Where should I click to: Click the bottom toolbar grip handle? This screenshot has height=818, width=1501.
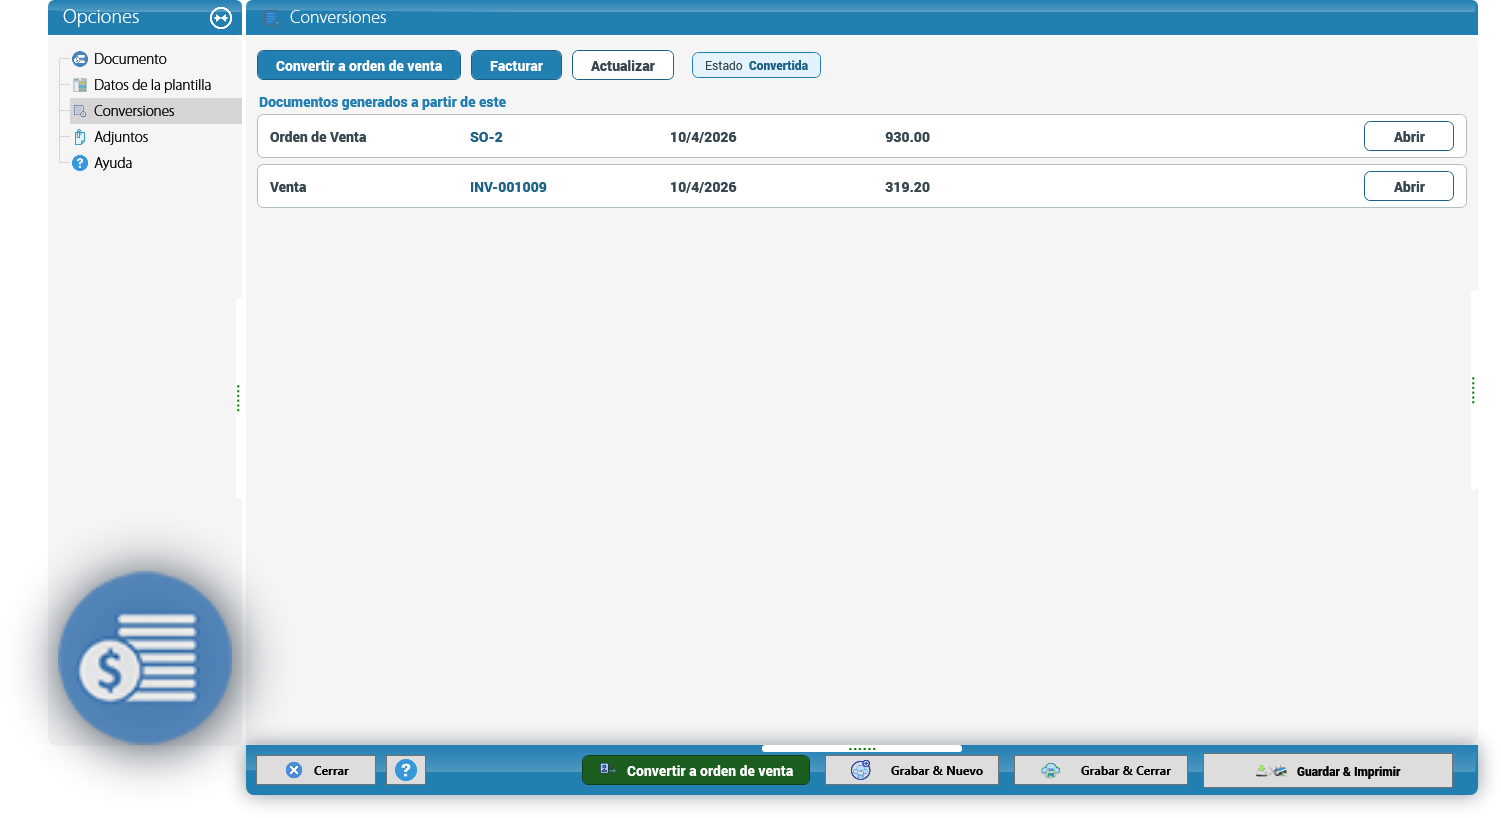(x=862, y=748)
